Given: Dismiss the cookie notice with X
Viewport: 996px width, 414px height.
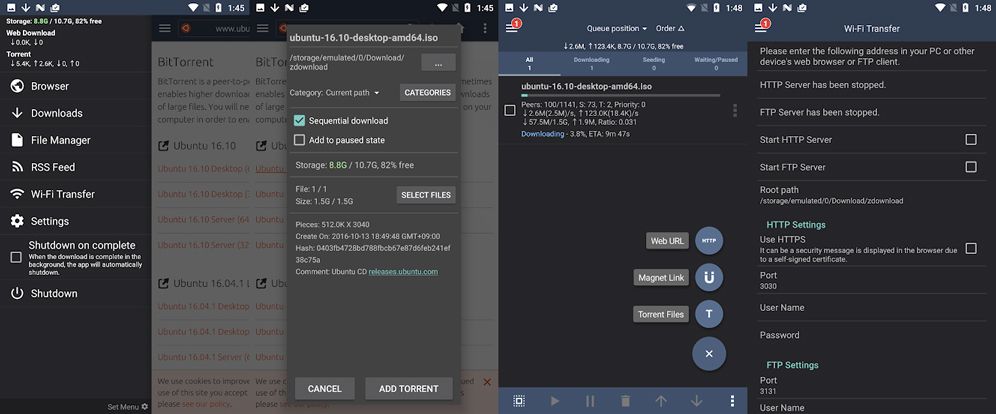Looking at the screenshot, I should pos(487,382).
